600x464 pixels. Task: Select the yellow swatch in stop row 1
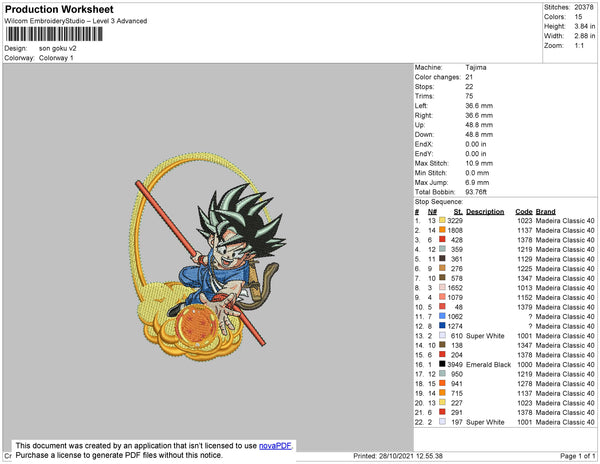(442, 220)
